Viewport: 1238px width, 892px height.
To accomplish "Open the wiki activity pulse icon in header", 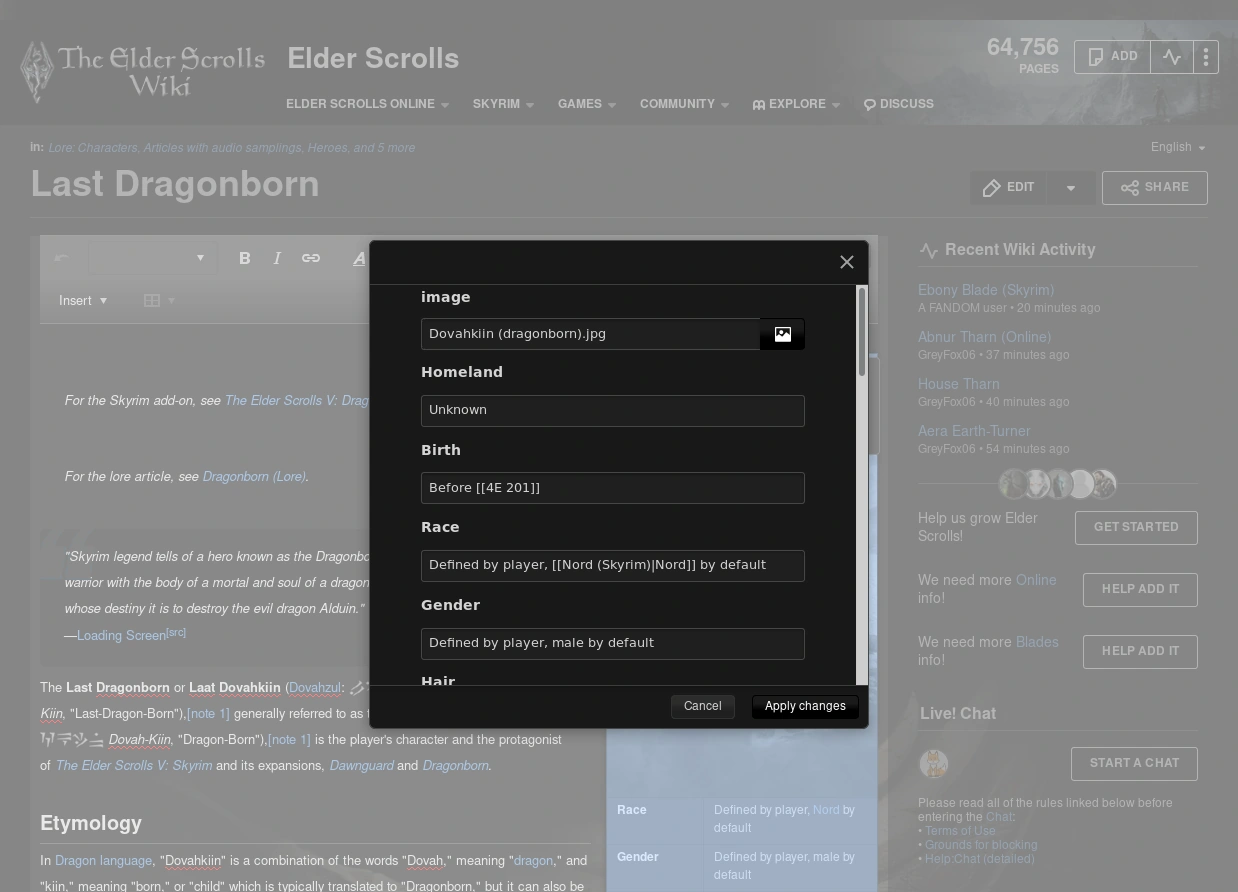I will [1171, 57].
